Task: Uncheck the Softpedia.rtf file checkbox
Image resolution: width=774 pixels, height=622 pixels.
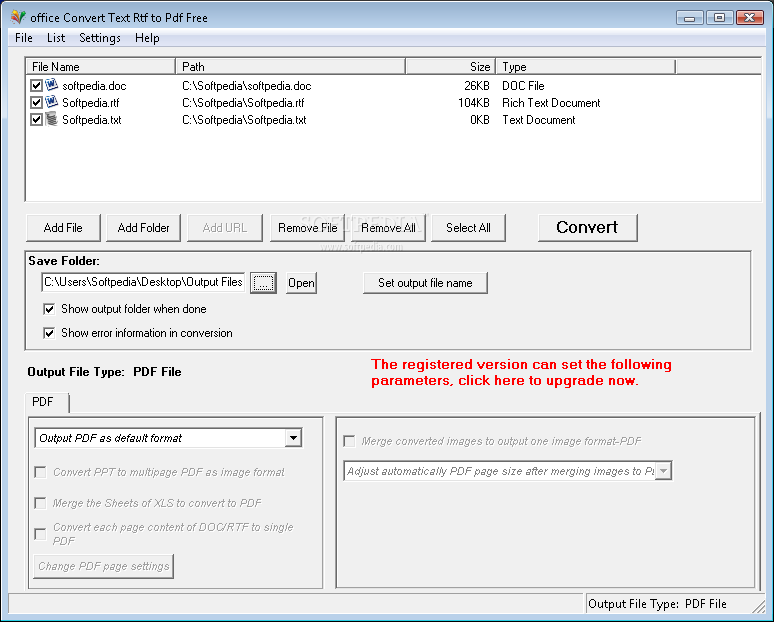Action: point(36,103)
